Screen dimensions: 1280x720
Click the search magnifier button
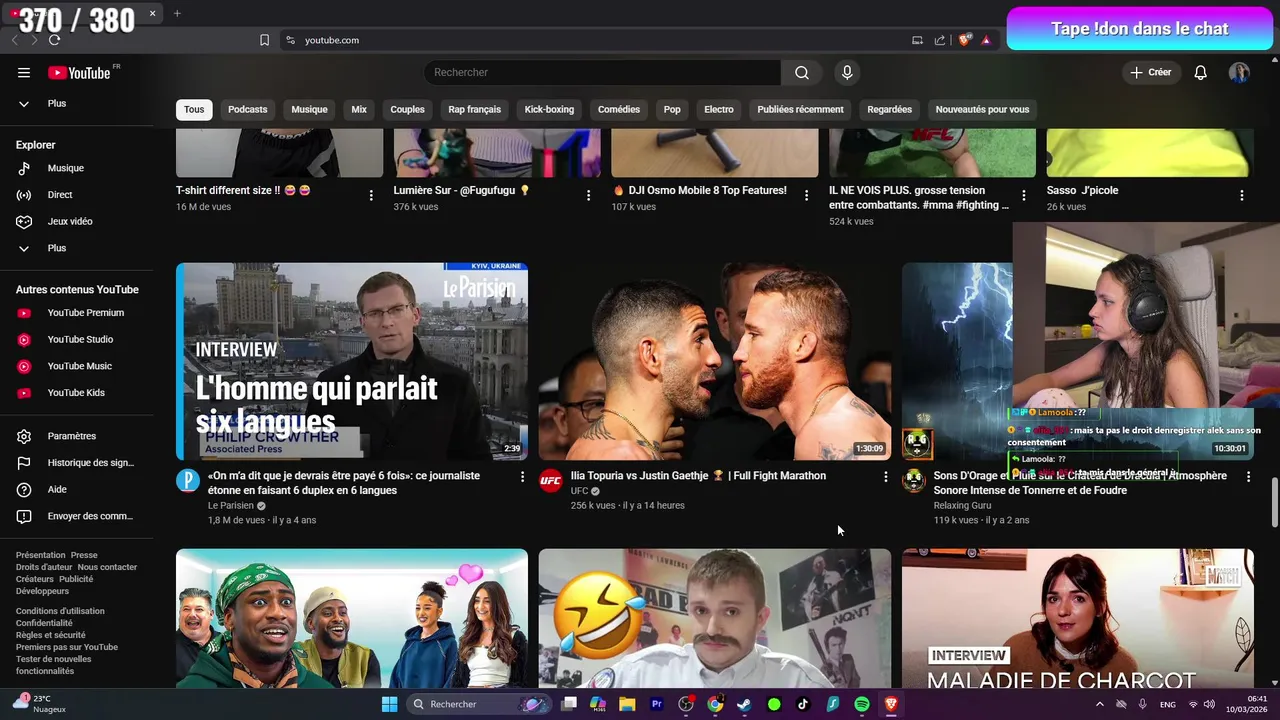coord(802,72)
